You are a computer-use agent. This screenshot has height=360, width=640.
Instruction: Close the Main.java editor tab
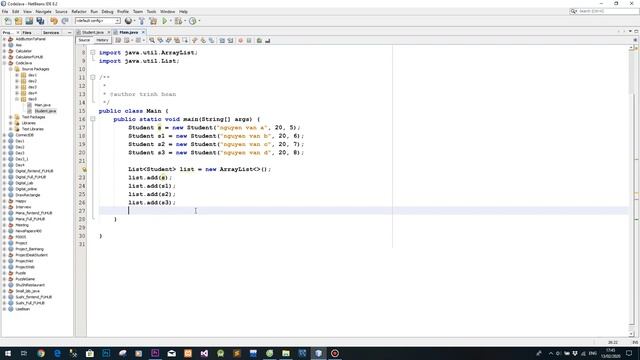(143, 32)
